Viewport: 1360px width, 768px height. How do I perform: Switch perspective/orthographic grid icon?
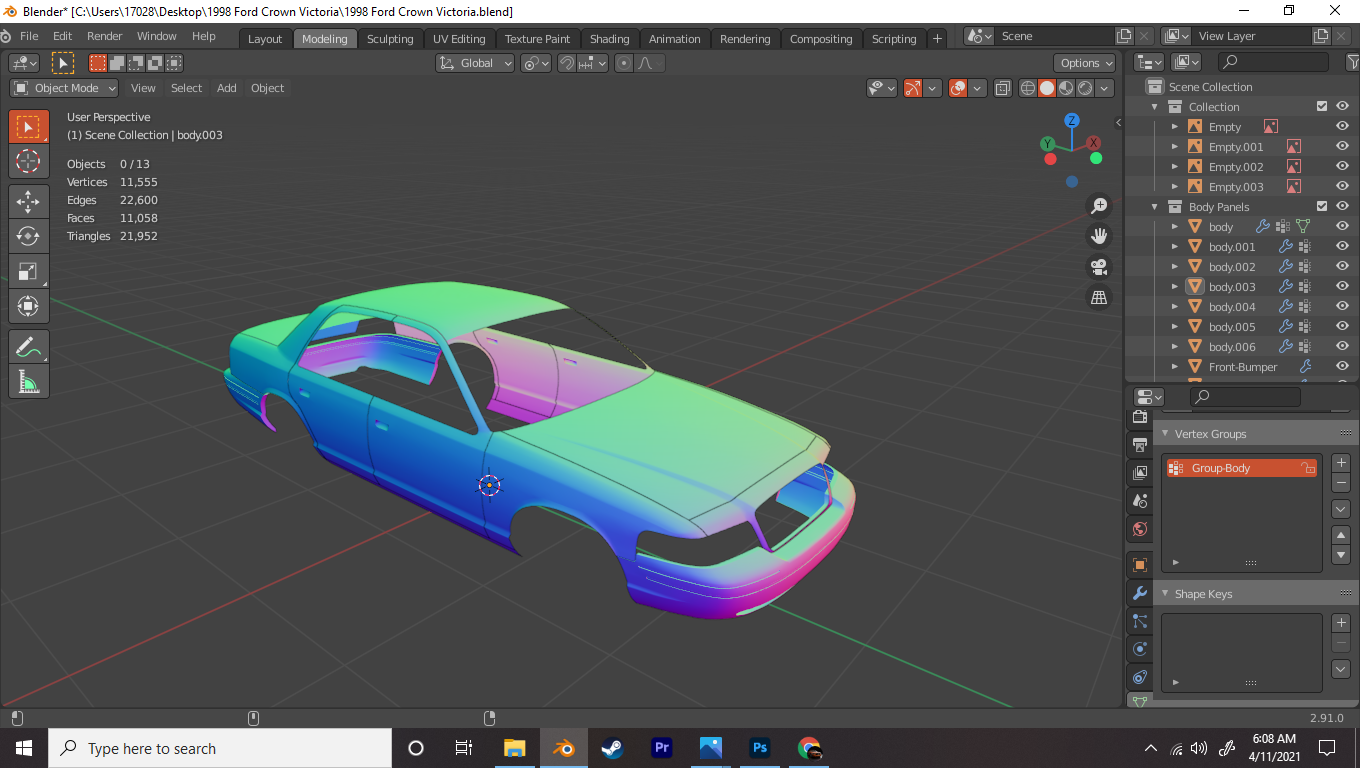tap(1099, 297)
